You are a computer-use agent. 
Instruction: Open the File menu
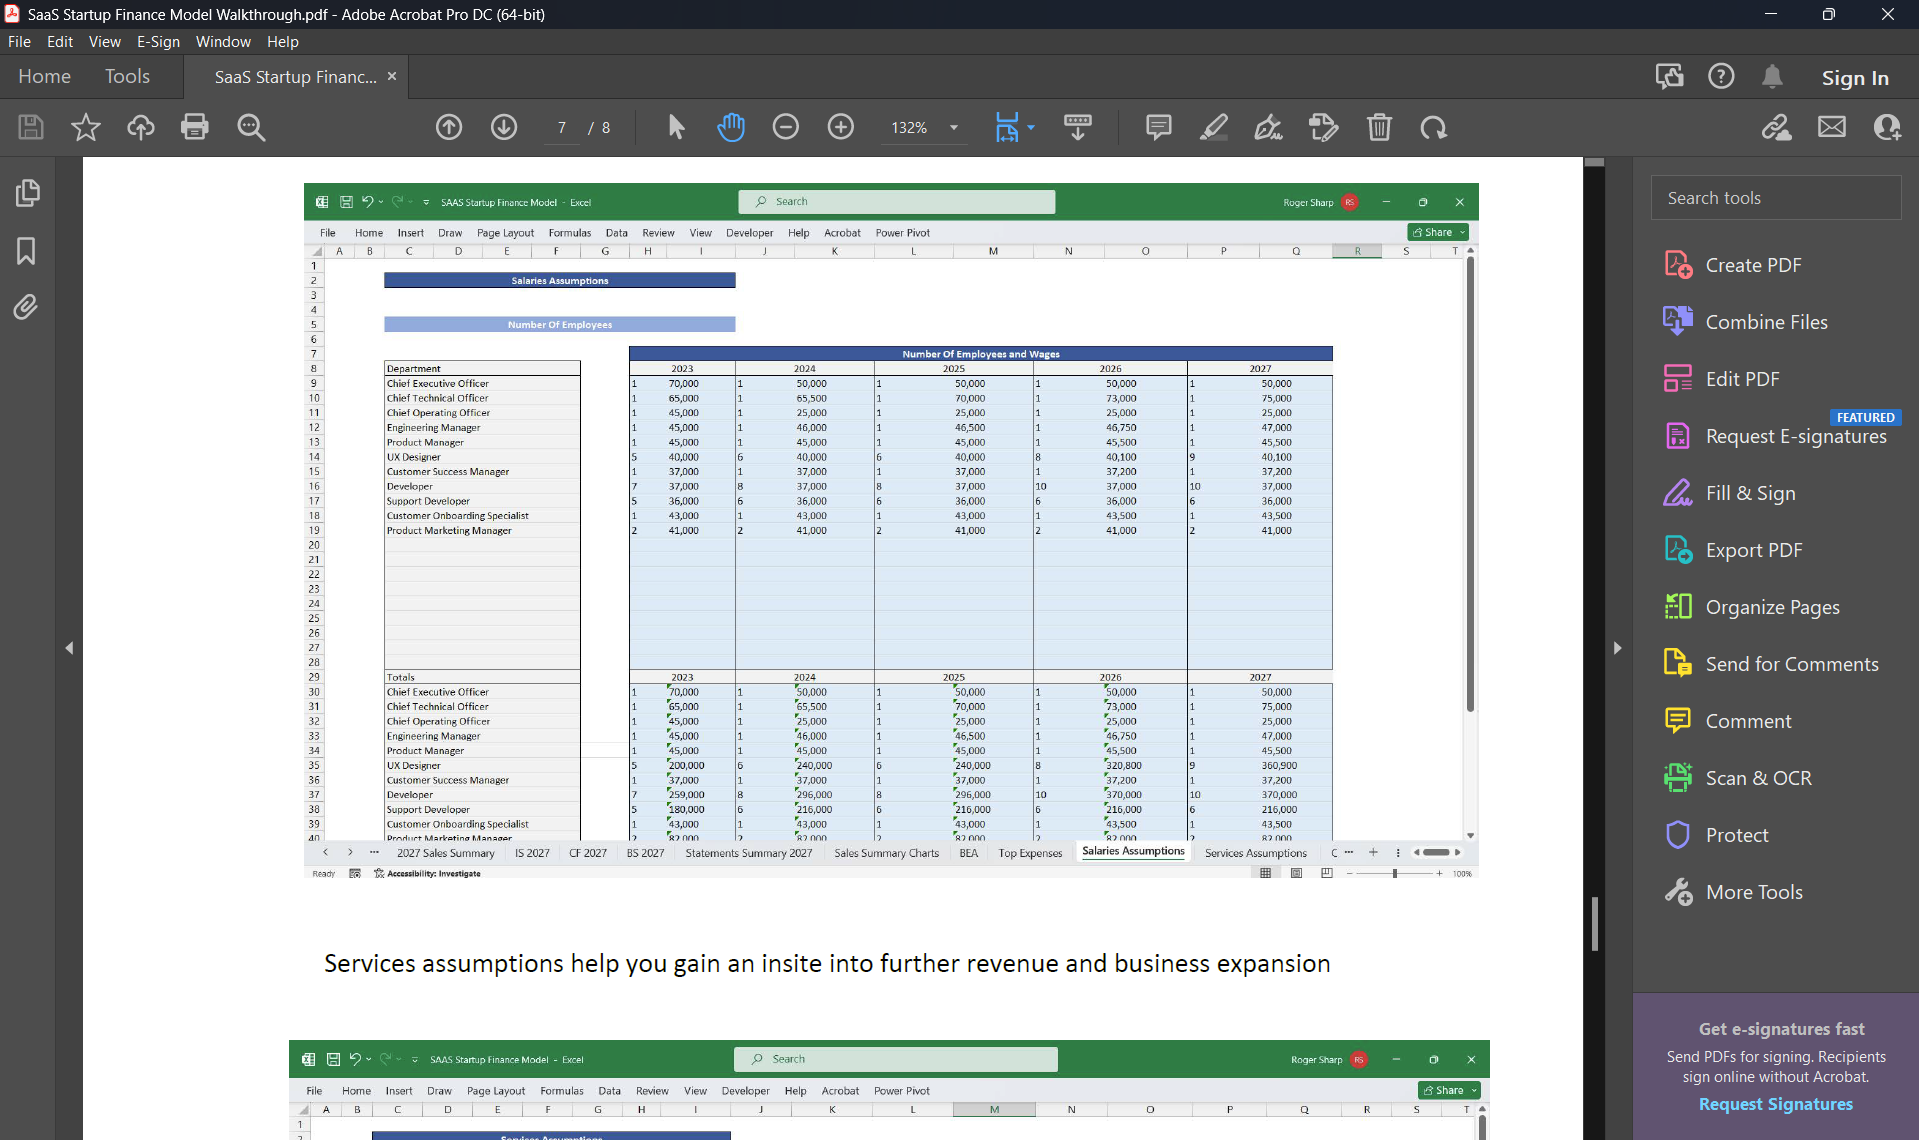tap(19, 41)
